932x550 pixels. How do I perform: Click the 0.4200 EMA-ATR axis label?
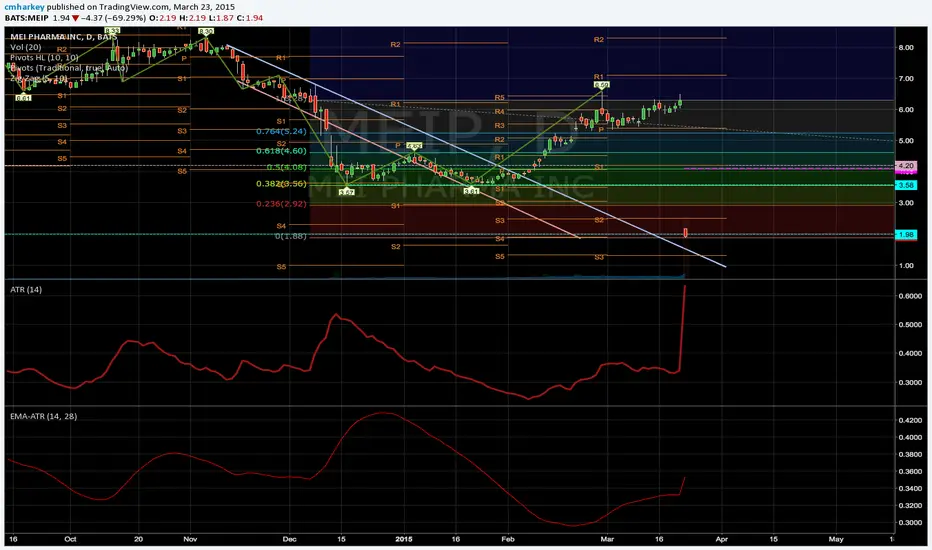tap(910, 420)
